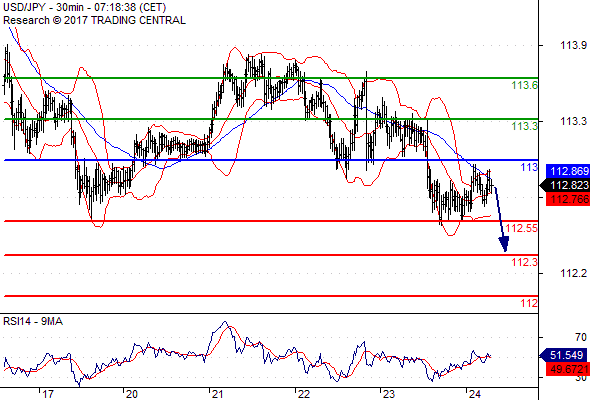590x400 pixels.
Task: Click the RSI14 - 9MA indicator title
Action: pos(33,321)
